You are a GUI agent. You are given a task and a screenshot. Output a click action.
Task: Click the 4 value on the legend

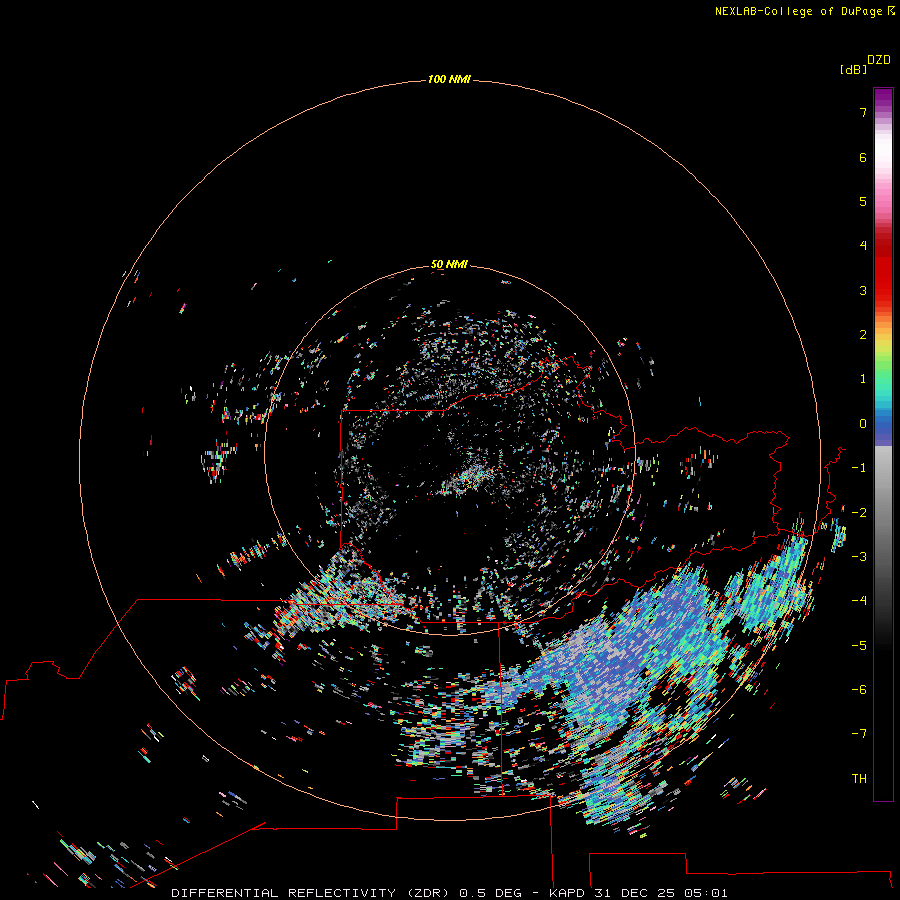[863, 246]
